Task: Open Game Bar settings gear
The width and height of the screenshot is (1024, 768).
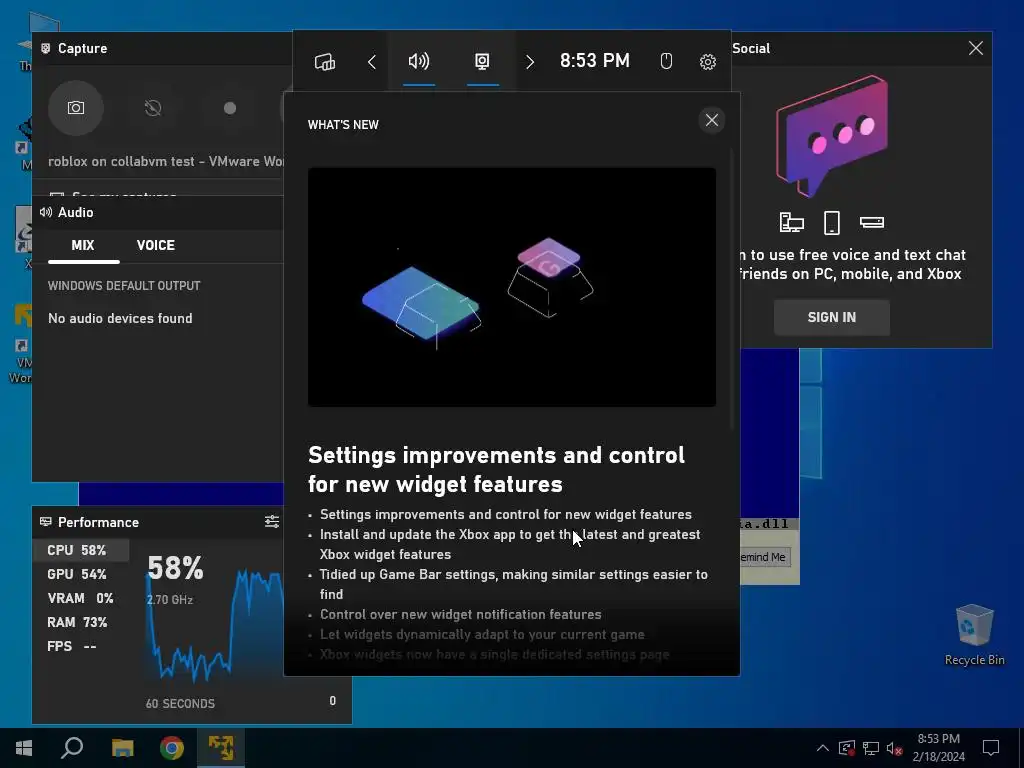Action: coord(707,61)
